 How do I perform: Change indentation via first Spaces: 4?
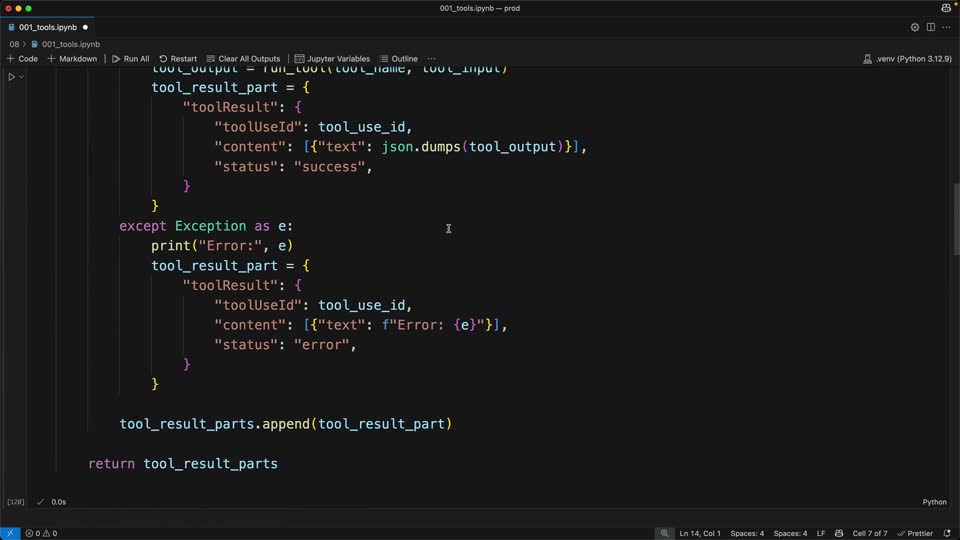point(747,533)
